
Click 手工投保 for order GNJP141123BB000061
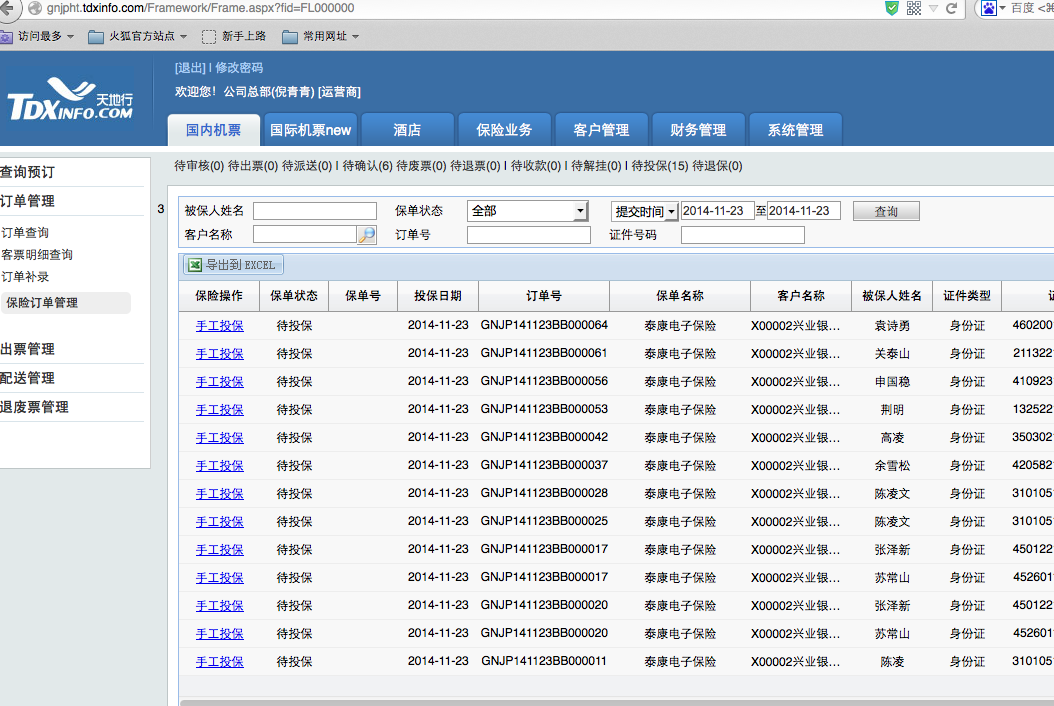(x=219, y=354)
